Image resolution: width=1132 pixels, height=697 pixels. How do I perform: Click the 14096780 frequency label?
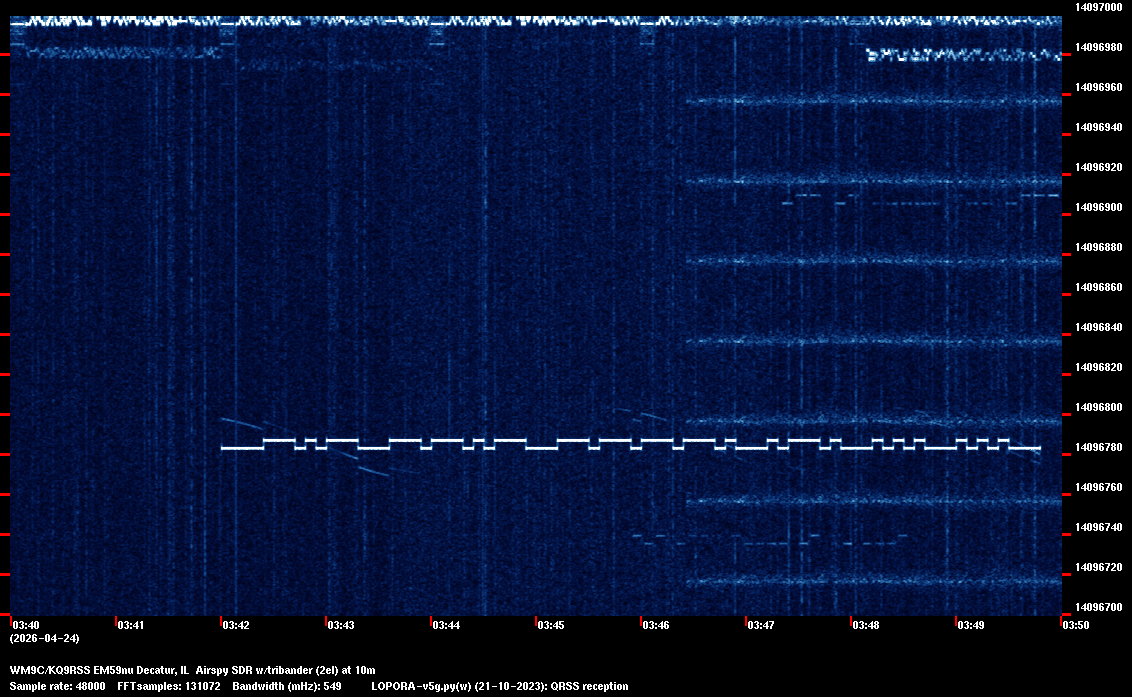tap(1097, 447)
